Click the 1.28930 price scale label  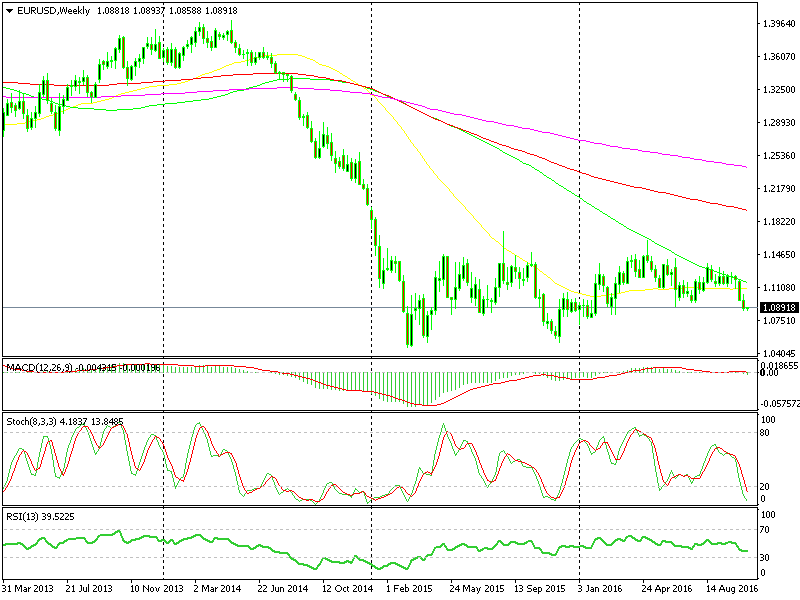pos(779,122)
